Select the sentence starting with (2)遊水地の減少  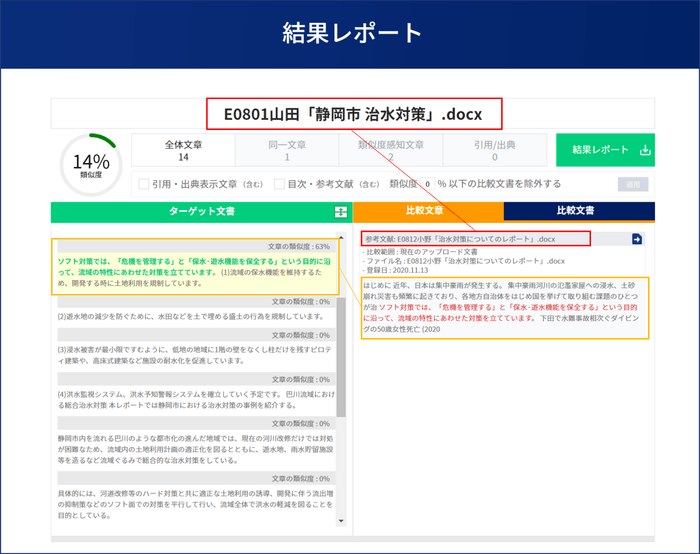point(190,316)
